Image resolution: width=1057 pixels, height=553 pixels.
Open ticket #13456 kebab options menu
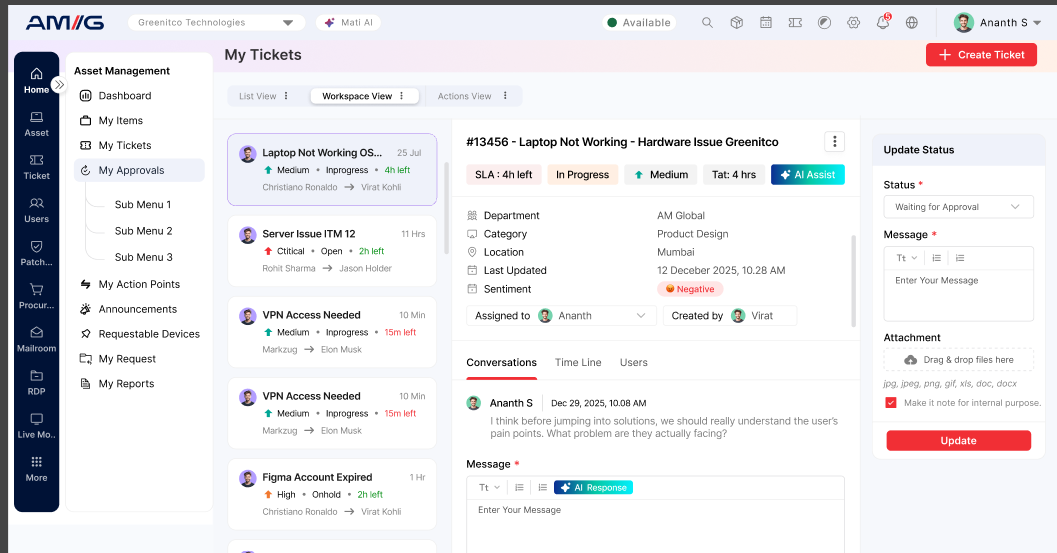pyautogui.click(x=835, y=142)
